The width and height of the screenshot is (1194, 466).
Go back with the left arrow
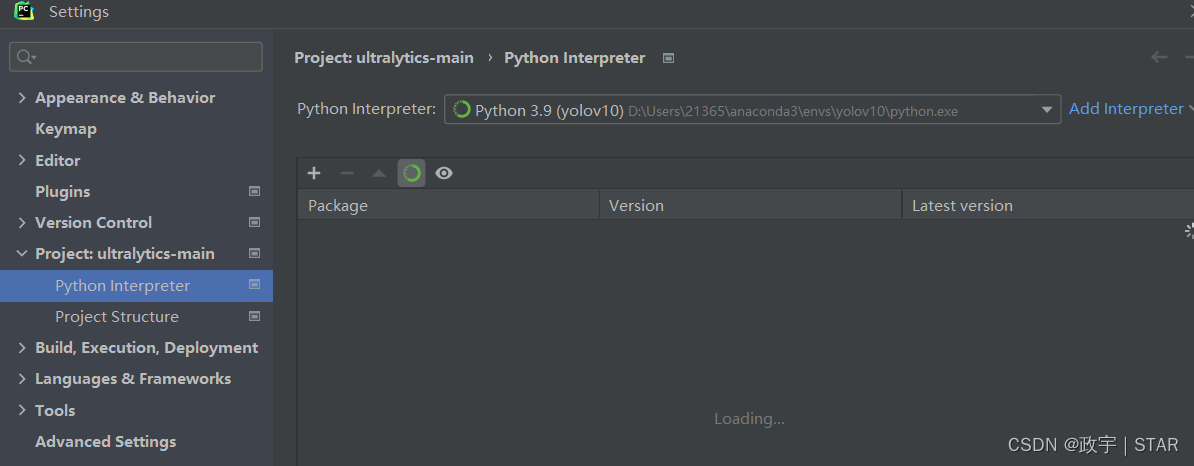(x=1159, y=57)
